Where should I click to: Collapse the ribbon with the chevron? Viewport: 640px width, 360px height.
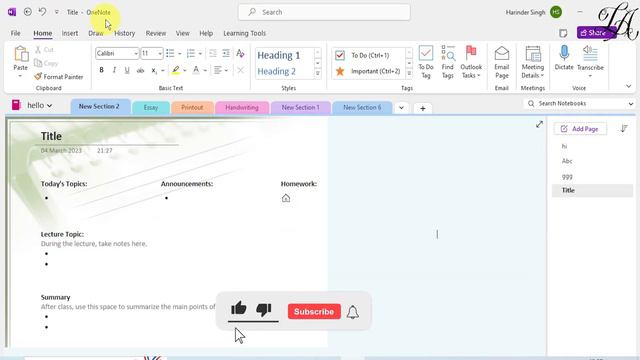point(629,86)
